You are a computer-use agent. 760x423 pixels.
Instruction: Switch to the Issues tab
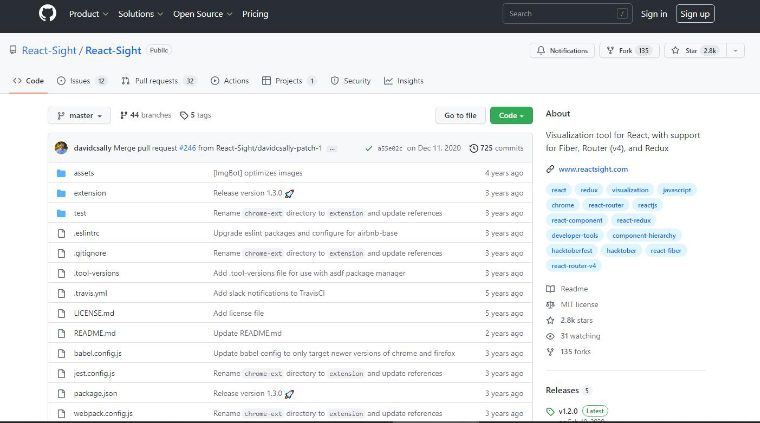point(81,81)
